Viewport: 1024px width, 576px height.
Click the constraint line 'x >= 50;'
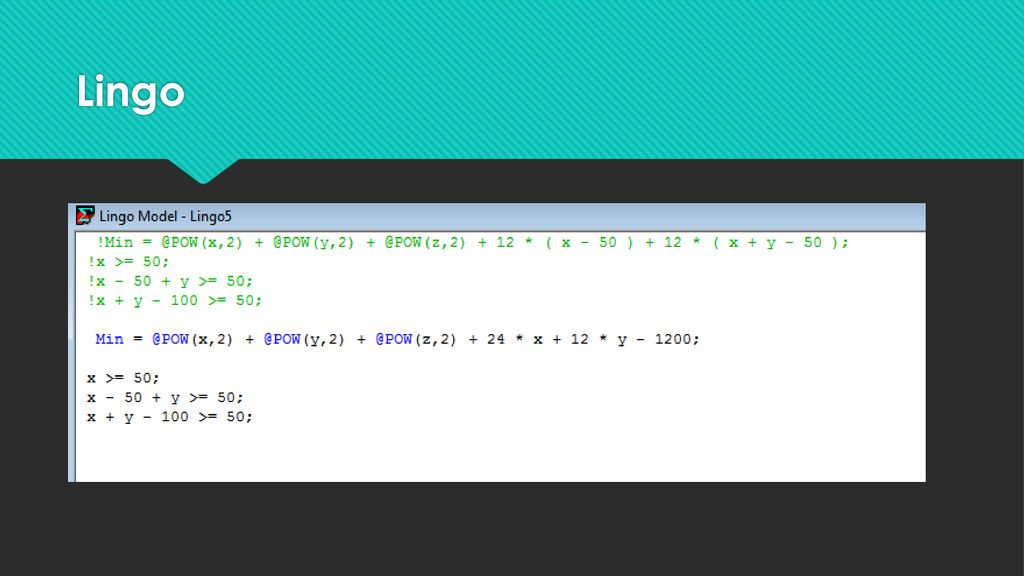coord(123,378)
